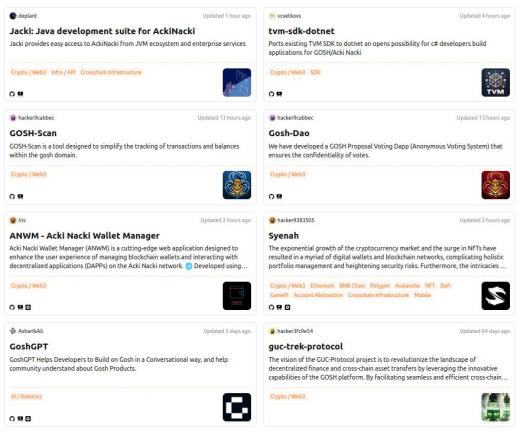Select the SDK tag on tvm-sdk-dotnet

tap(315, 72)
